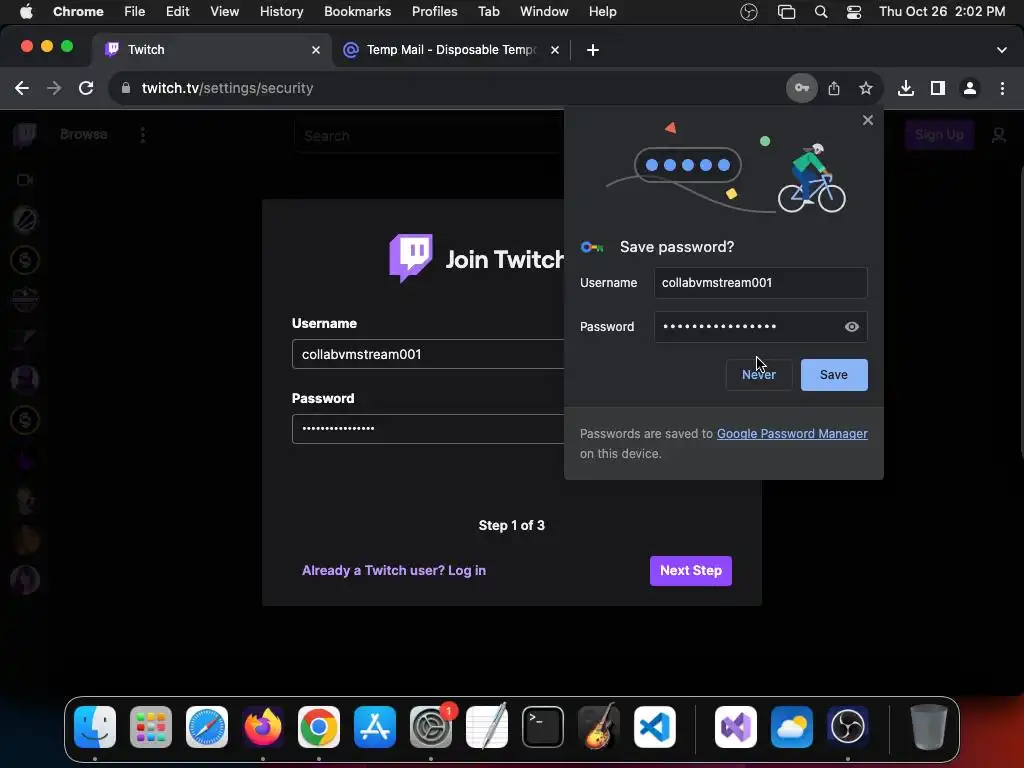Open the Chrome menu in menu bar
The height and width of the screenshot is (768, 1024).
pyautogui.click(x=78, y=12)
